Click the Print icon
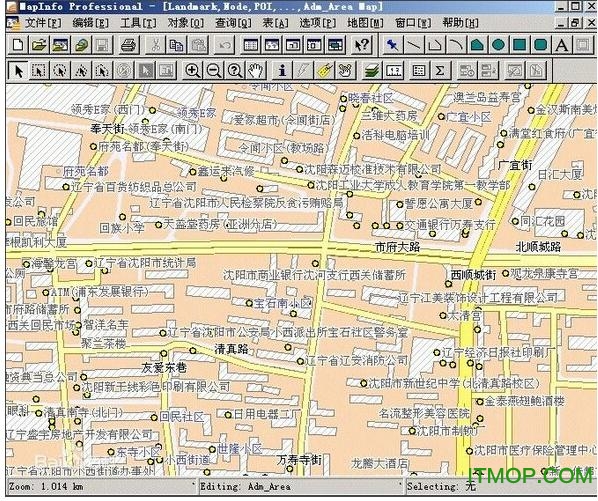The image size is (598, 501). coord(129,45)
